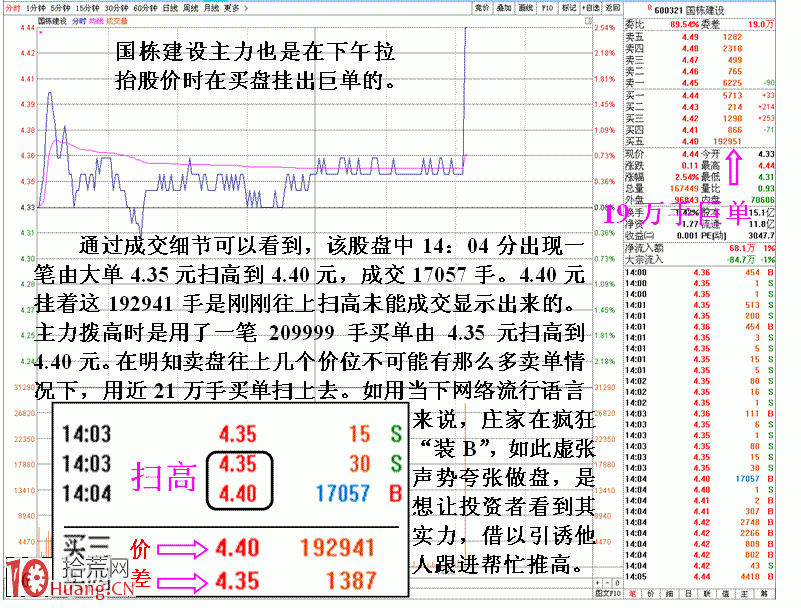
Task: Click the 14:01 tick row with volume 513
Action: point(700,305)
